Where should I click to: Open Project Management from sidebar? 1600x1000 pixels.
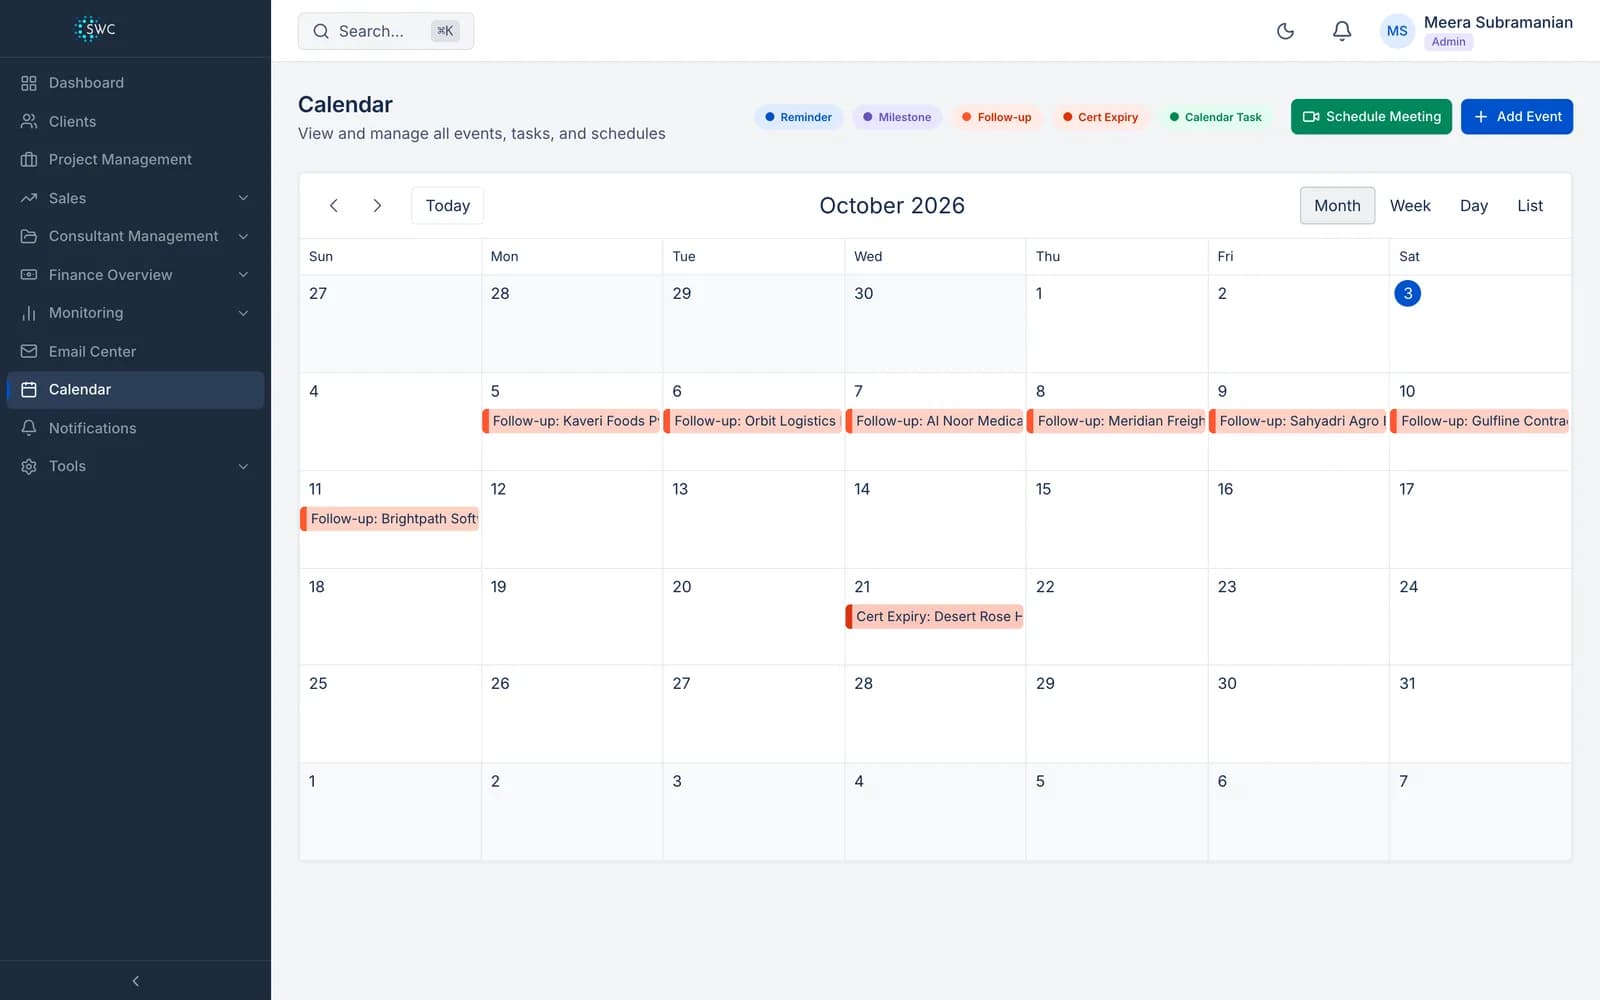[x=135, y=159]
